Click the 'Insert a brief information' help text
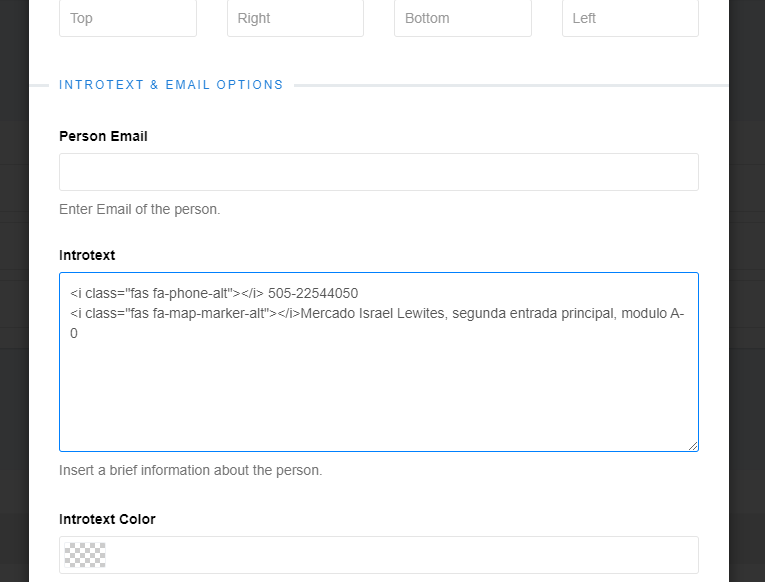 tap(190, 470)
